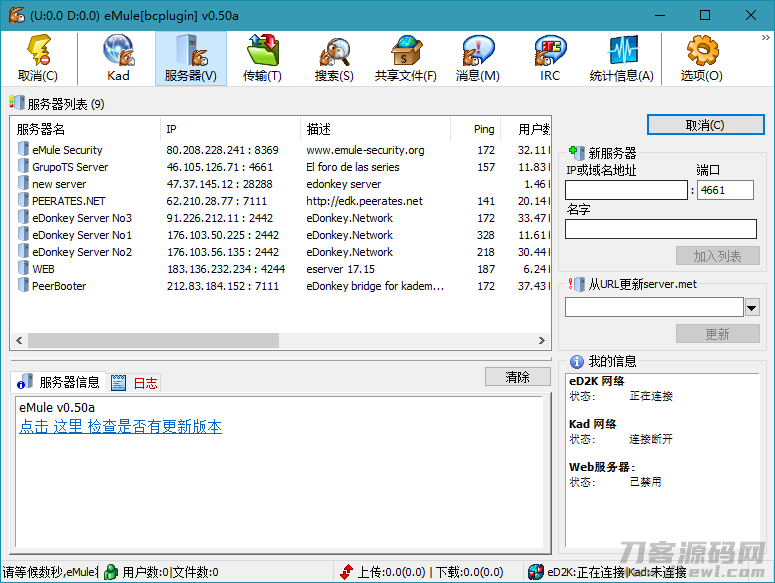
Task: Expand the toolbar overflow chevron
Action: 766,38
